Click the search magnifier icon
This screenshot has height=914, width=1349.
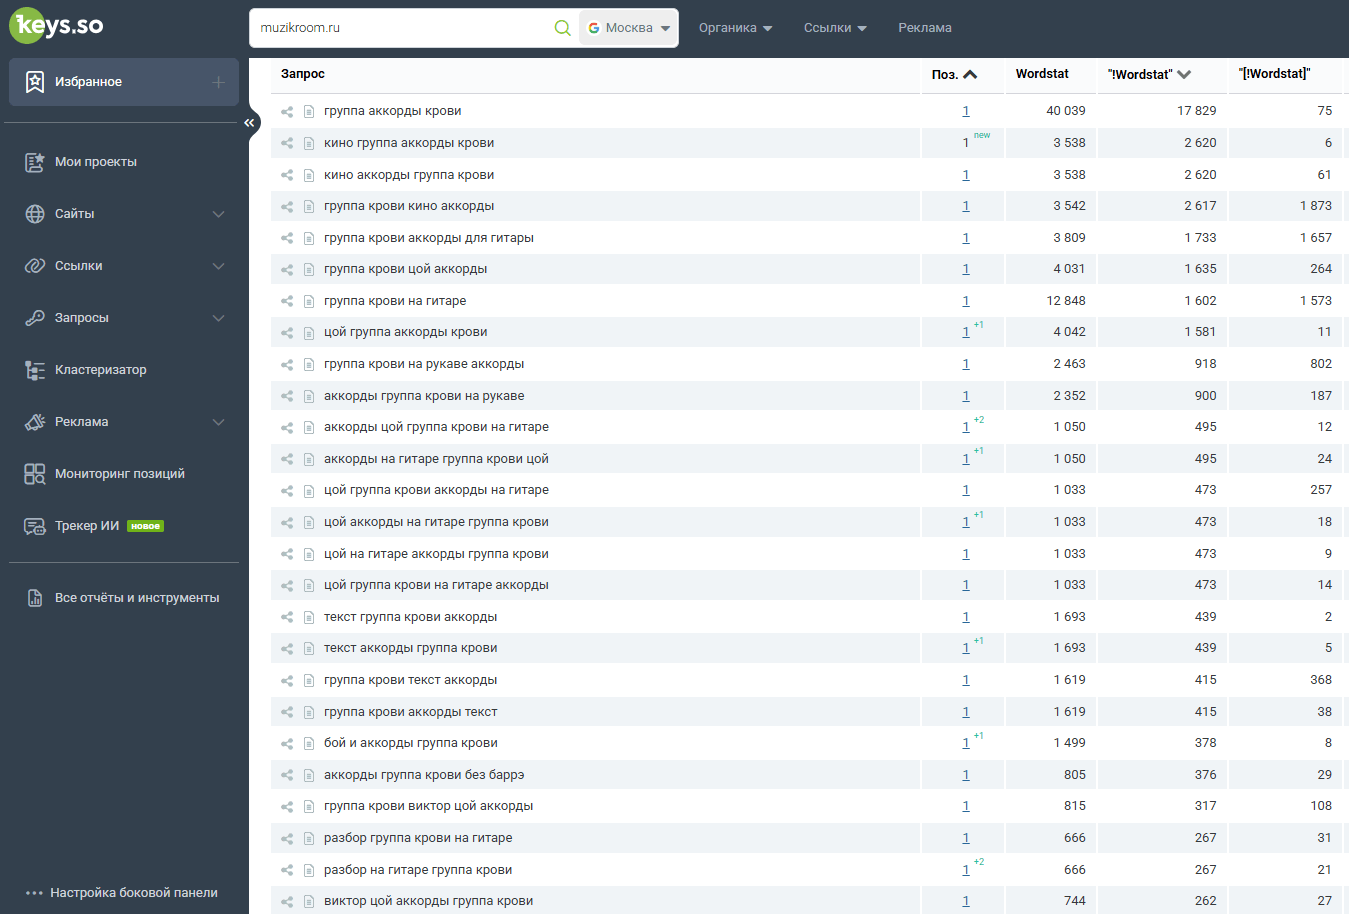[x=563, y=28]
